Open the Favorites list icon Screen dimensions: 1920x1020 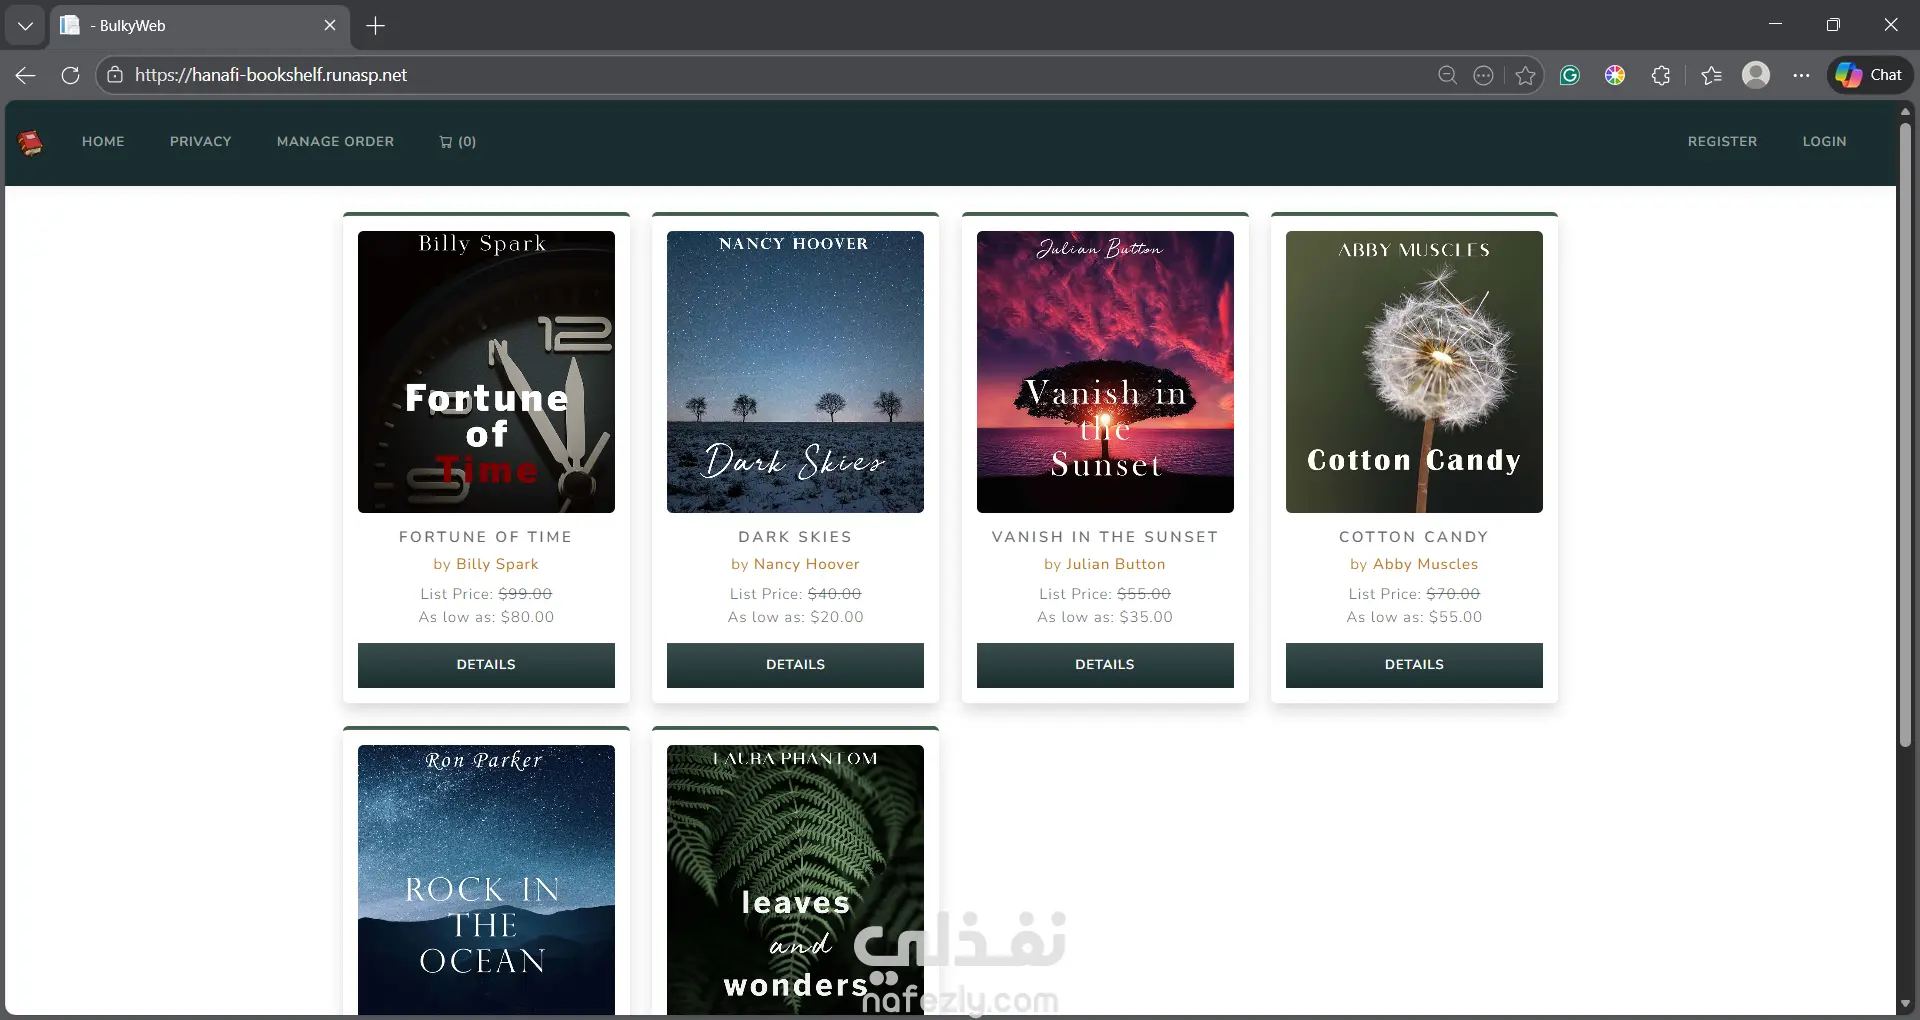tap(1711, 75)
